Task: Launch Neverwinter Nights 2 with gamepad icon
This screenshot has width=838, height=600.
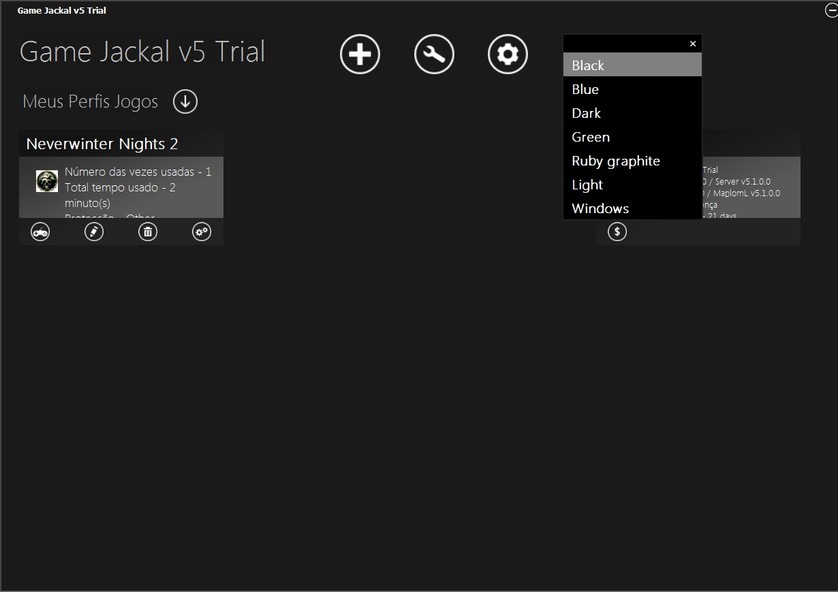Action: point(40,232)
